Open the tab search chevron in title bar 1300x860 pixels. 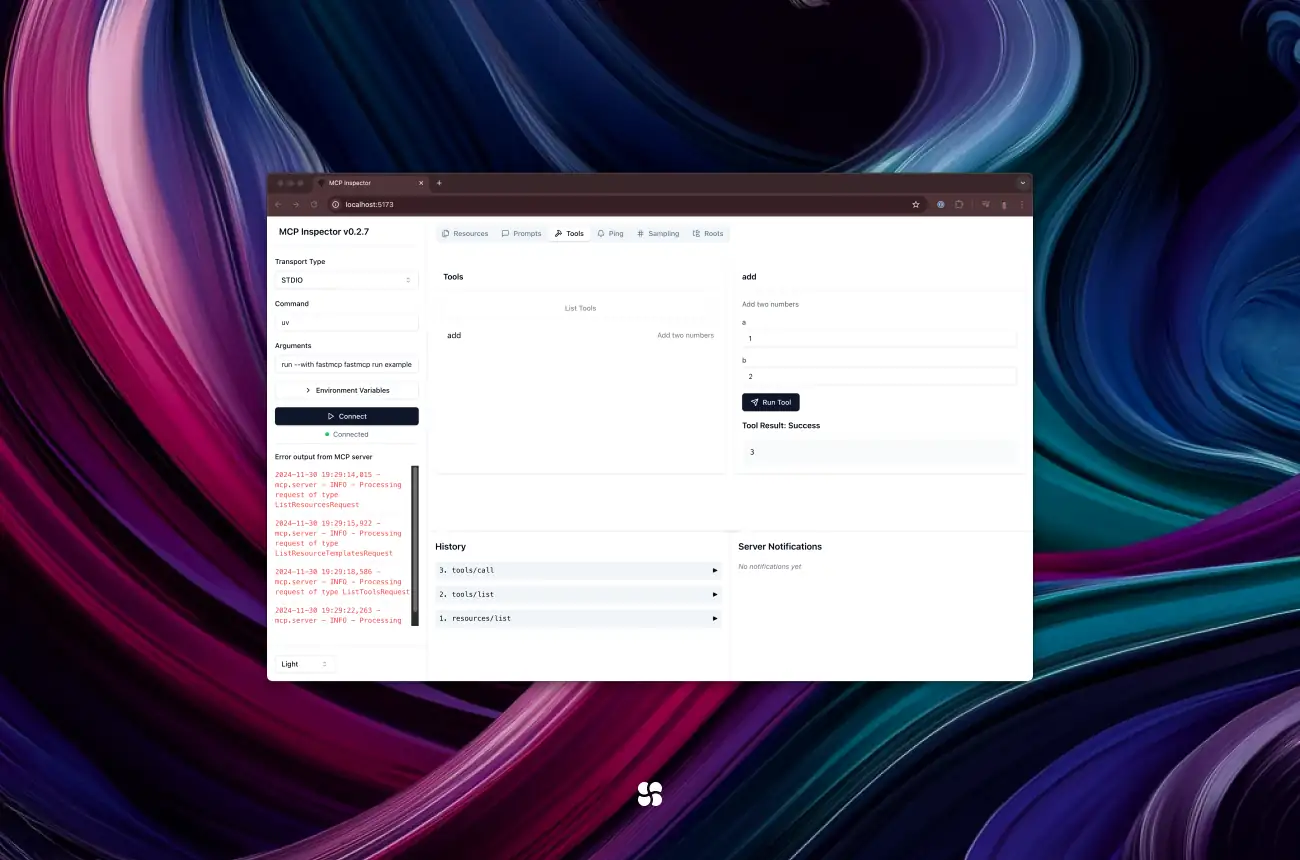pos(1022,183)
